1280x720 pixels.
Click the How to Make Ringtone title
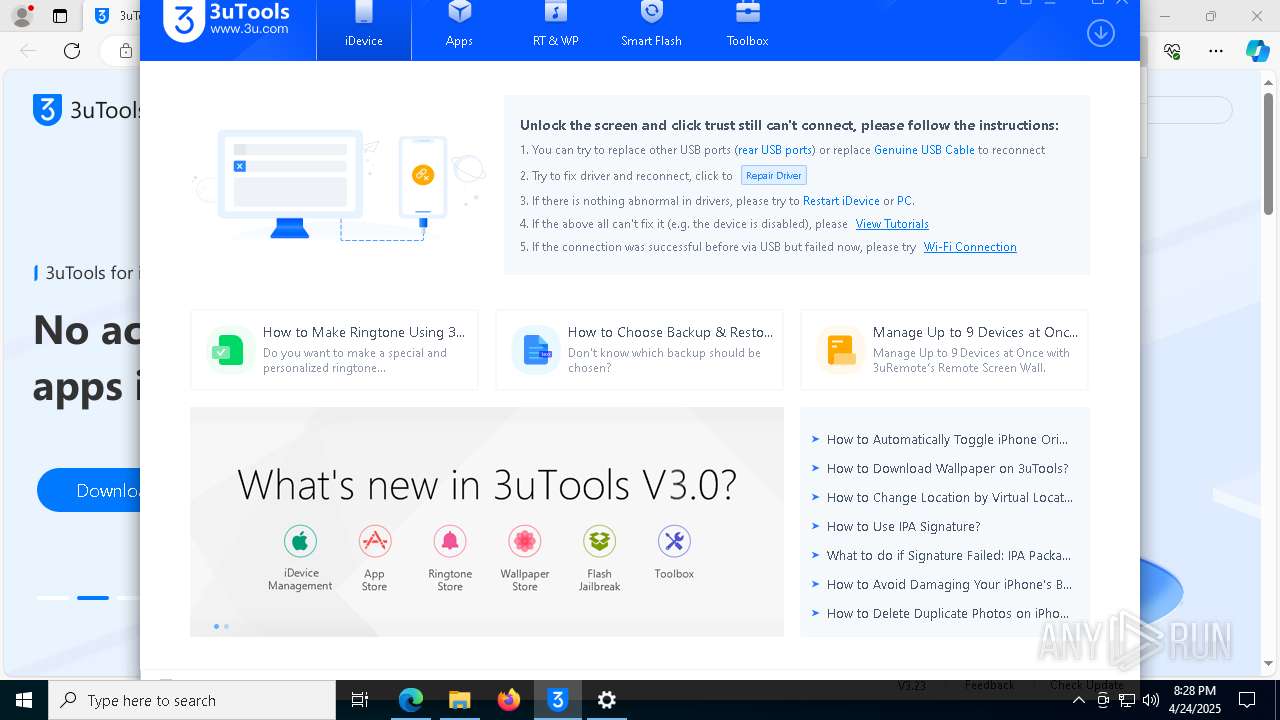pyautogui.click(x=364, y=332)
